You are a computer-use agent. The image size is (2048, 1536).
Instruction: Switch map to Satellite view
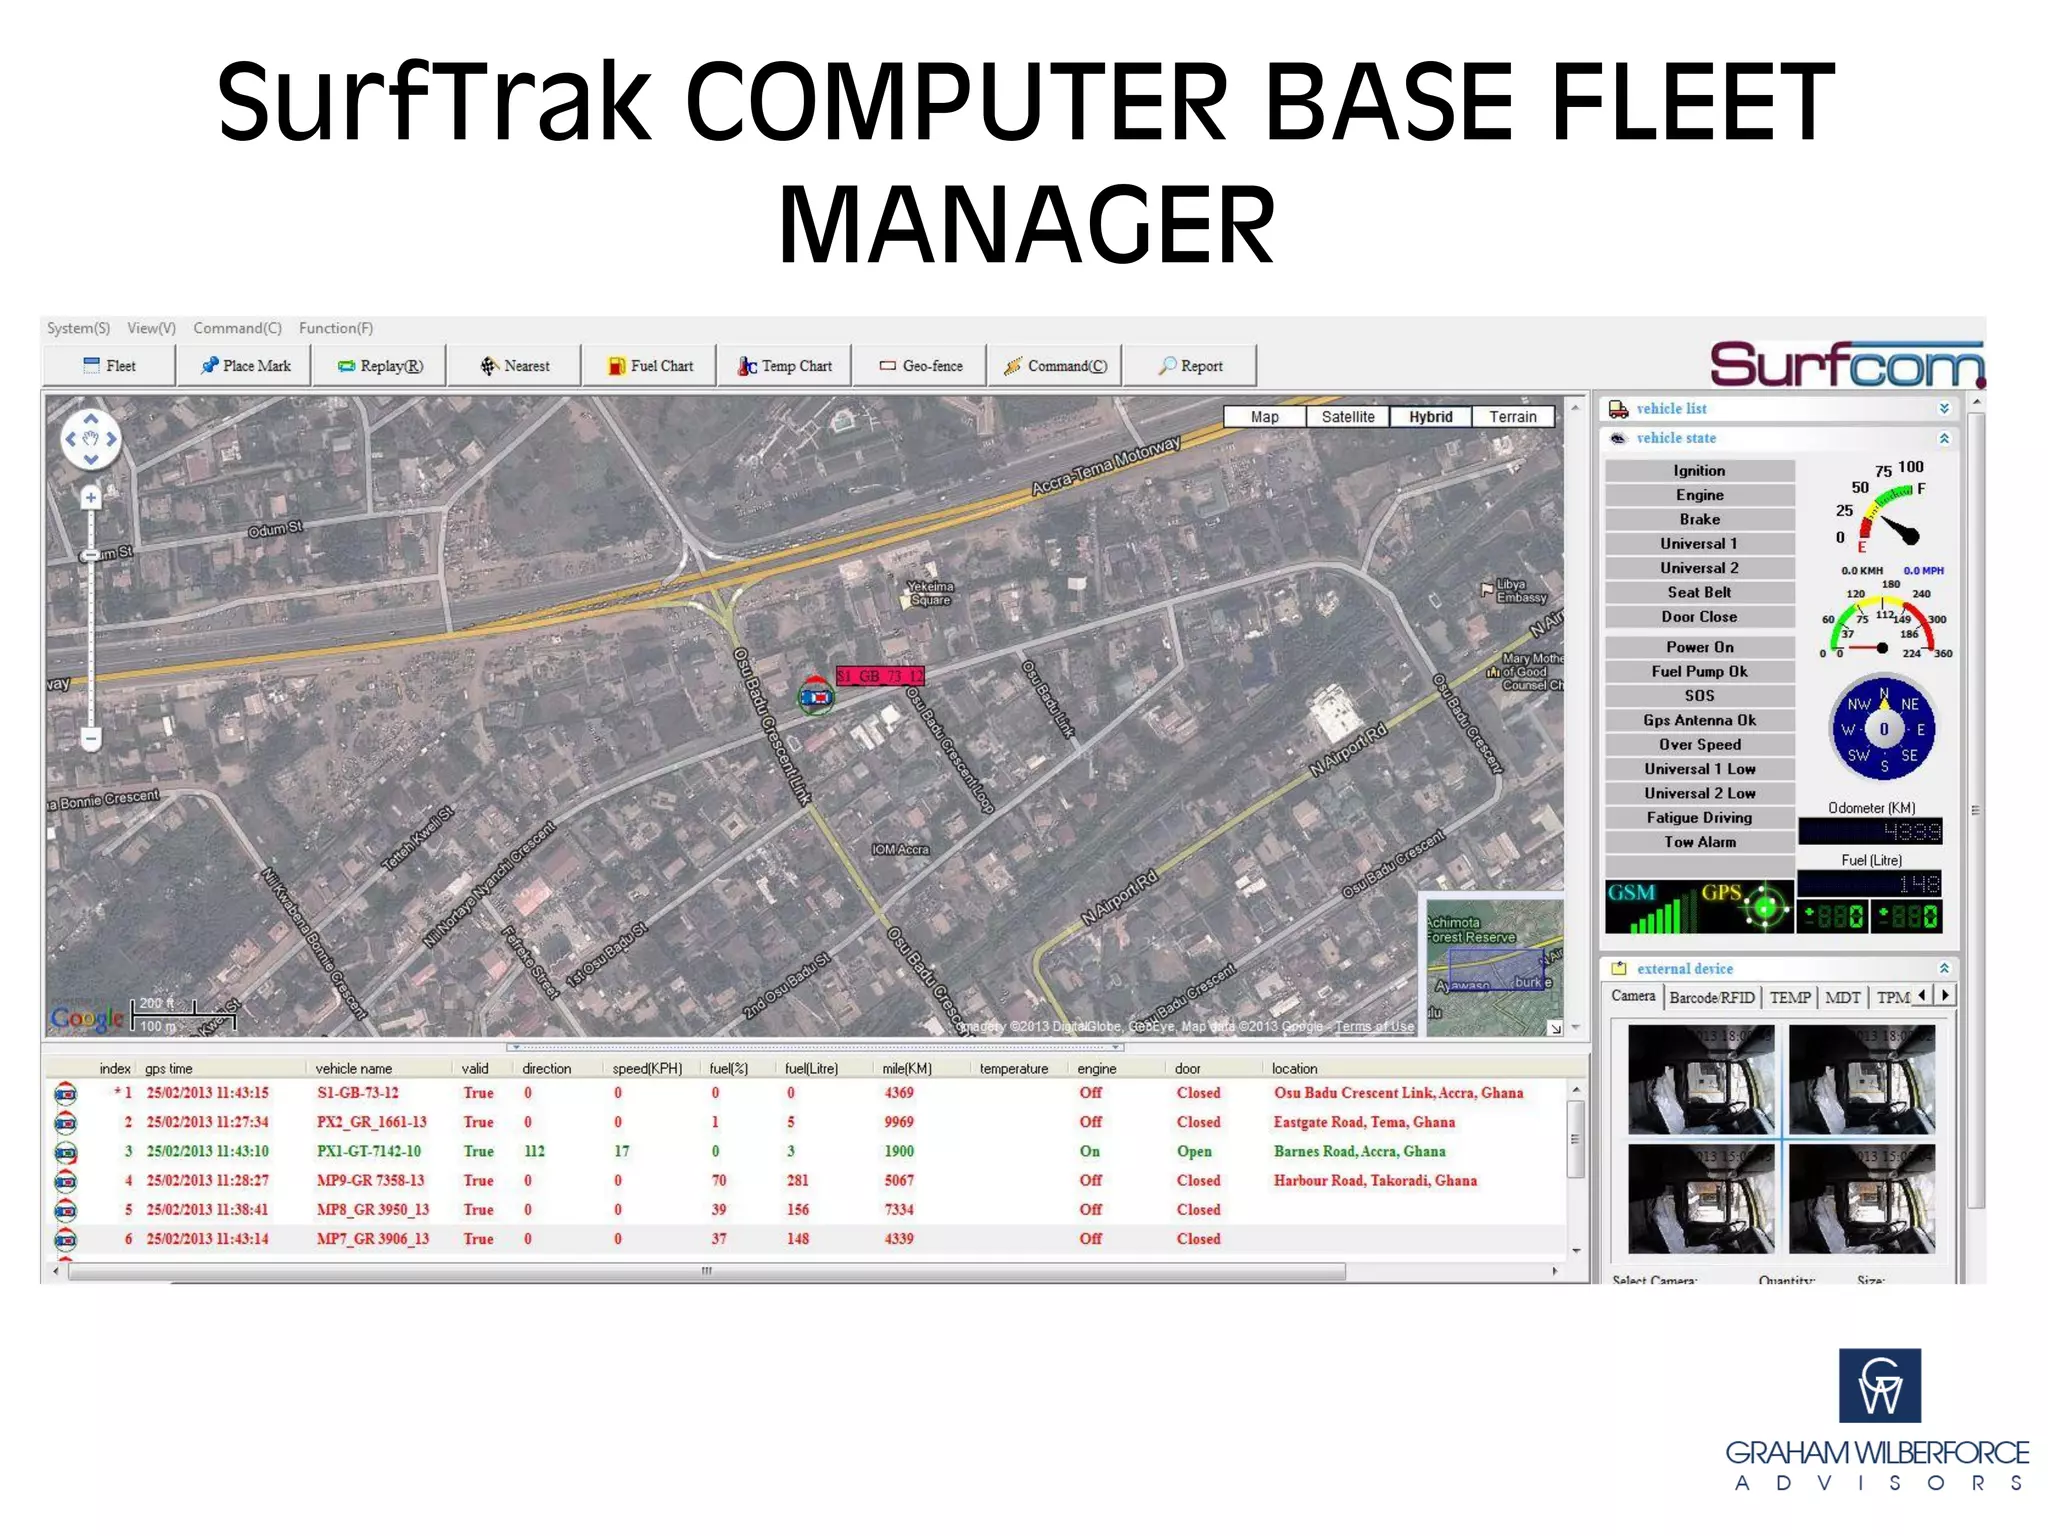[x=1348, y=417]
